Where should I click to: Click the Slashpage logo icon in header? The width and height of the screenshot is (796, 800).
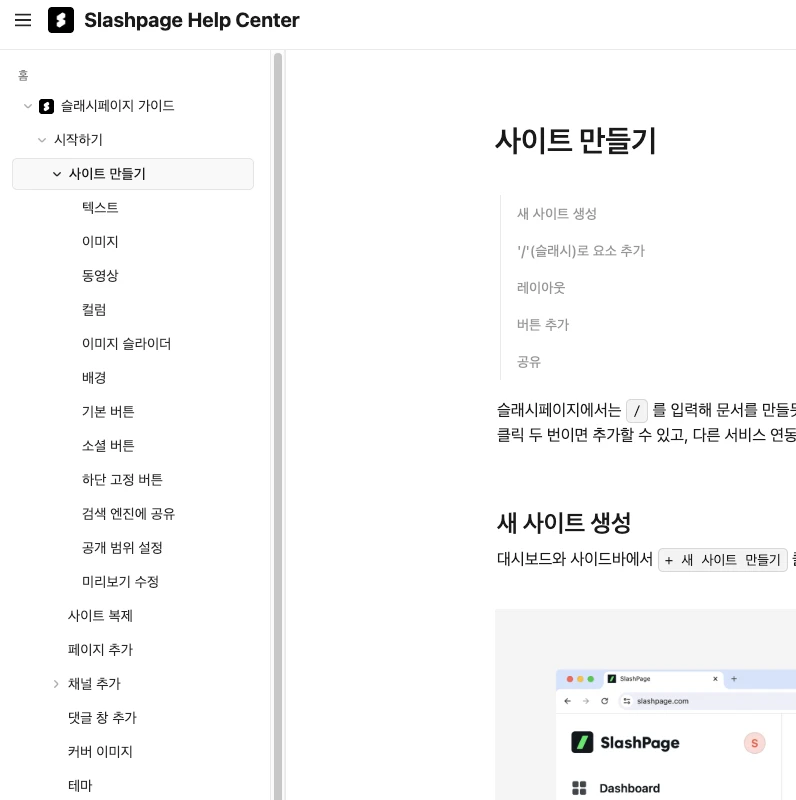tap(61, 20)
